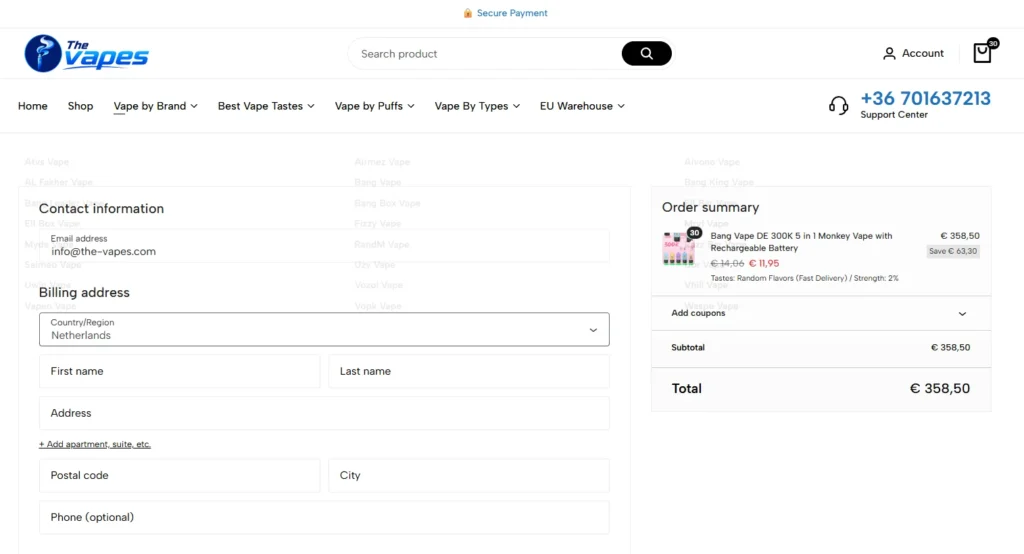
Task: Click the Last name field
Action: (x=469, y=371)
